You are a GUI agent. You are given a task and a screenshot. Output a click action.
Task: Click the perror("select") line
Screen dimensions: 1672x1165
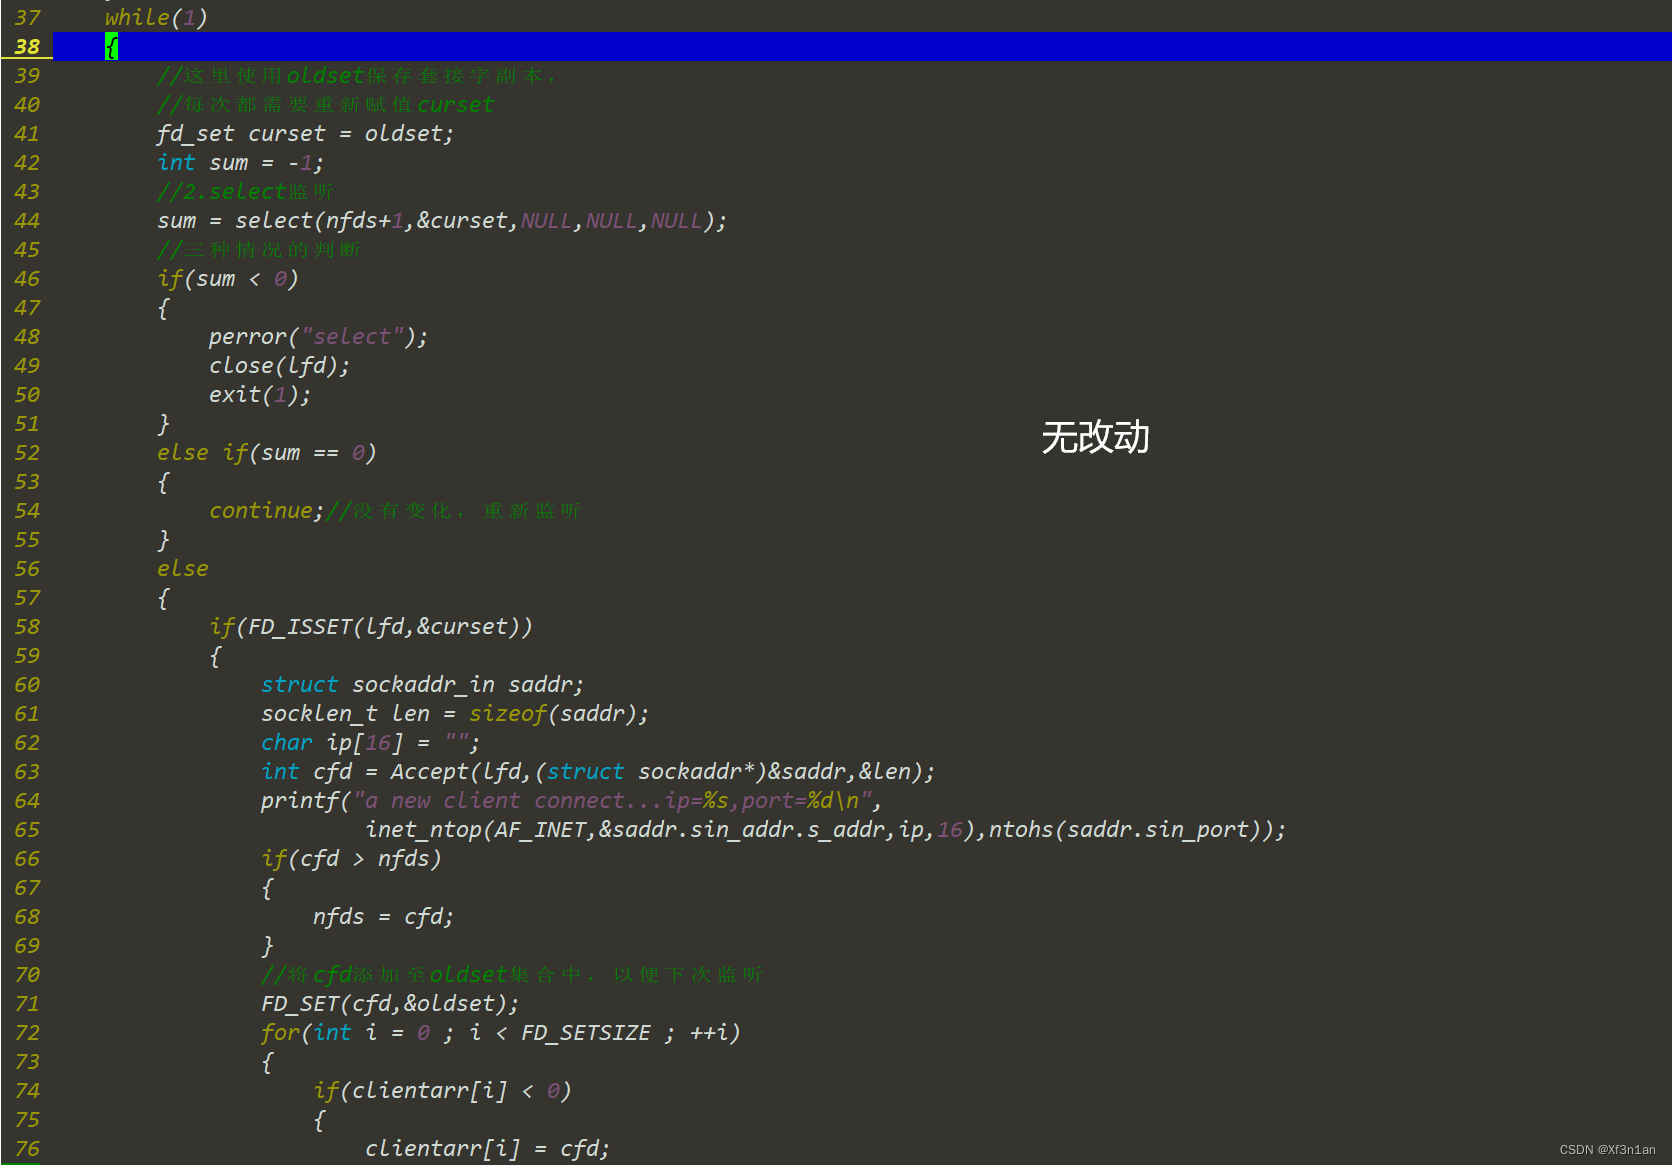tap(318, 337)
